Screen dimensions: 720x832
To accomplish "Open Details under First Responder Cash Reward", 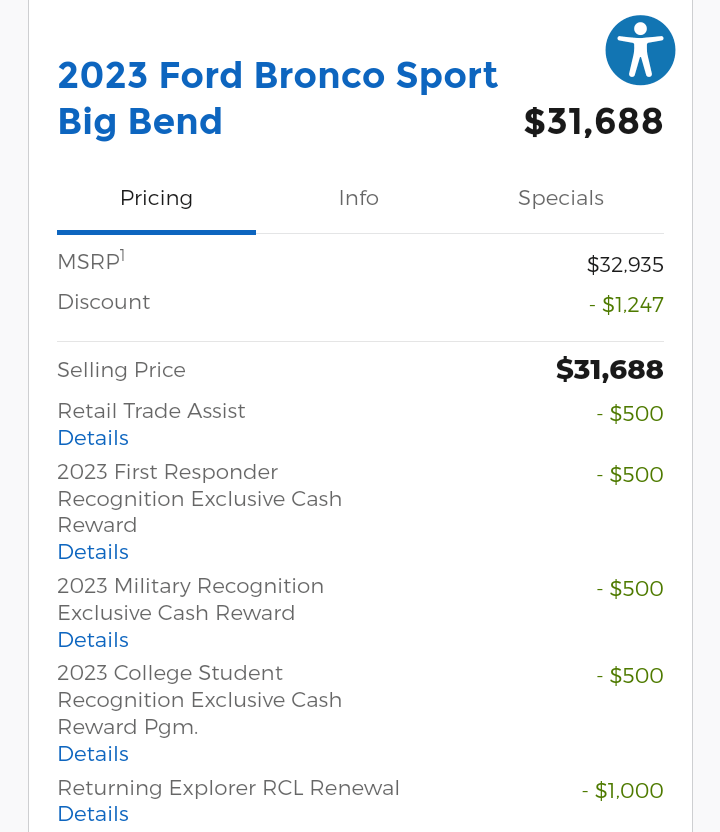I will [x=93, y=552].
